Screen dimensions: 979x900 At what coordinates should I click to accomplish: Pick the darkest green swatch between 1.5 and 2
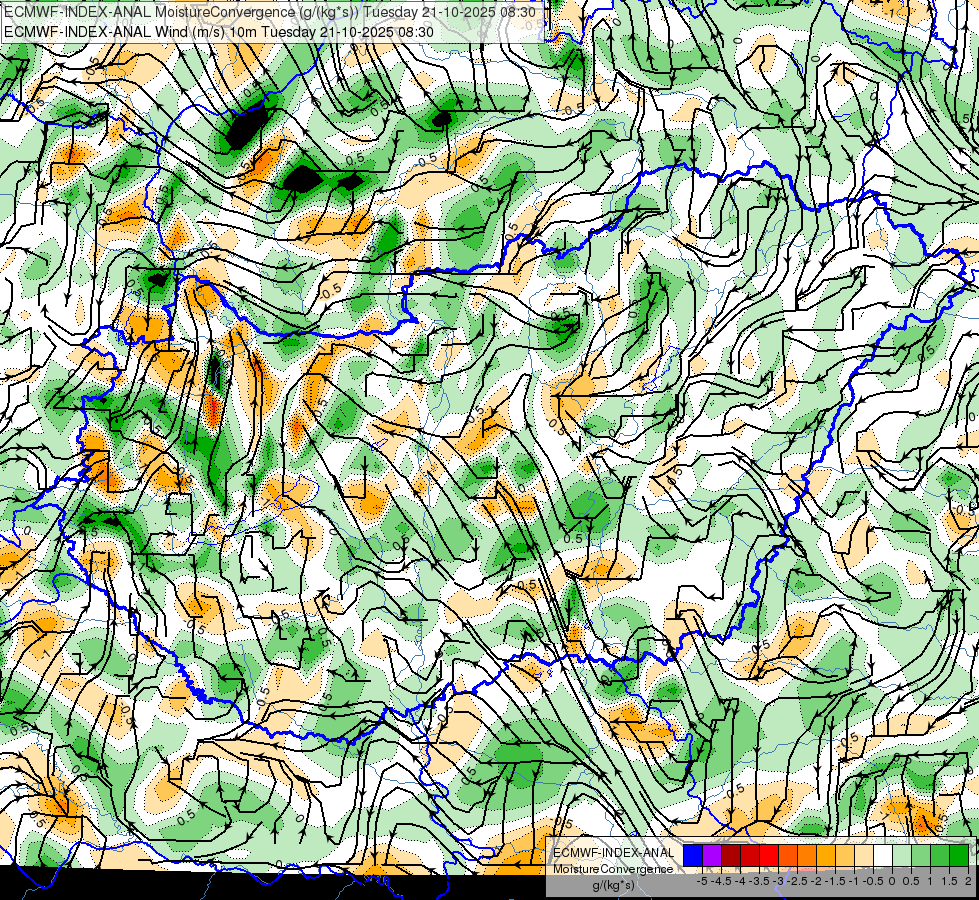[x=959, y=856]
